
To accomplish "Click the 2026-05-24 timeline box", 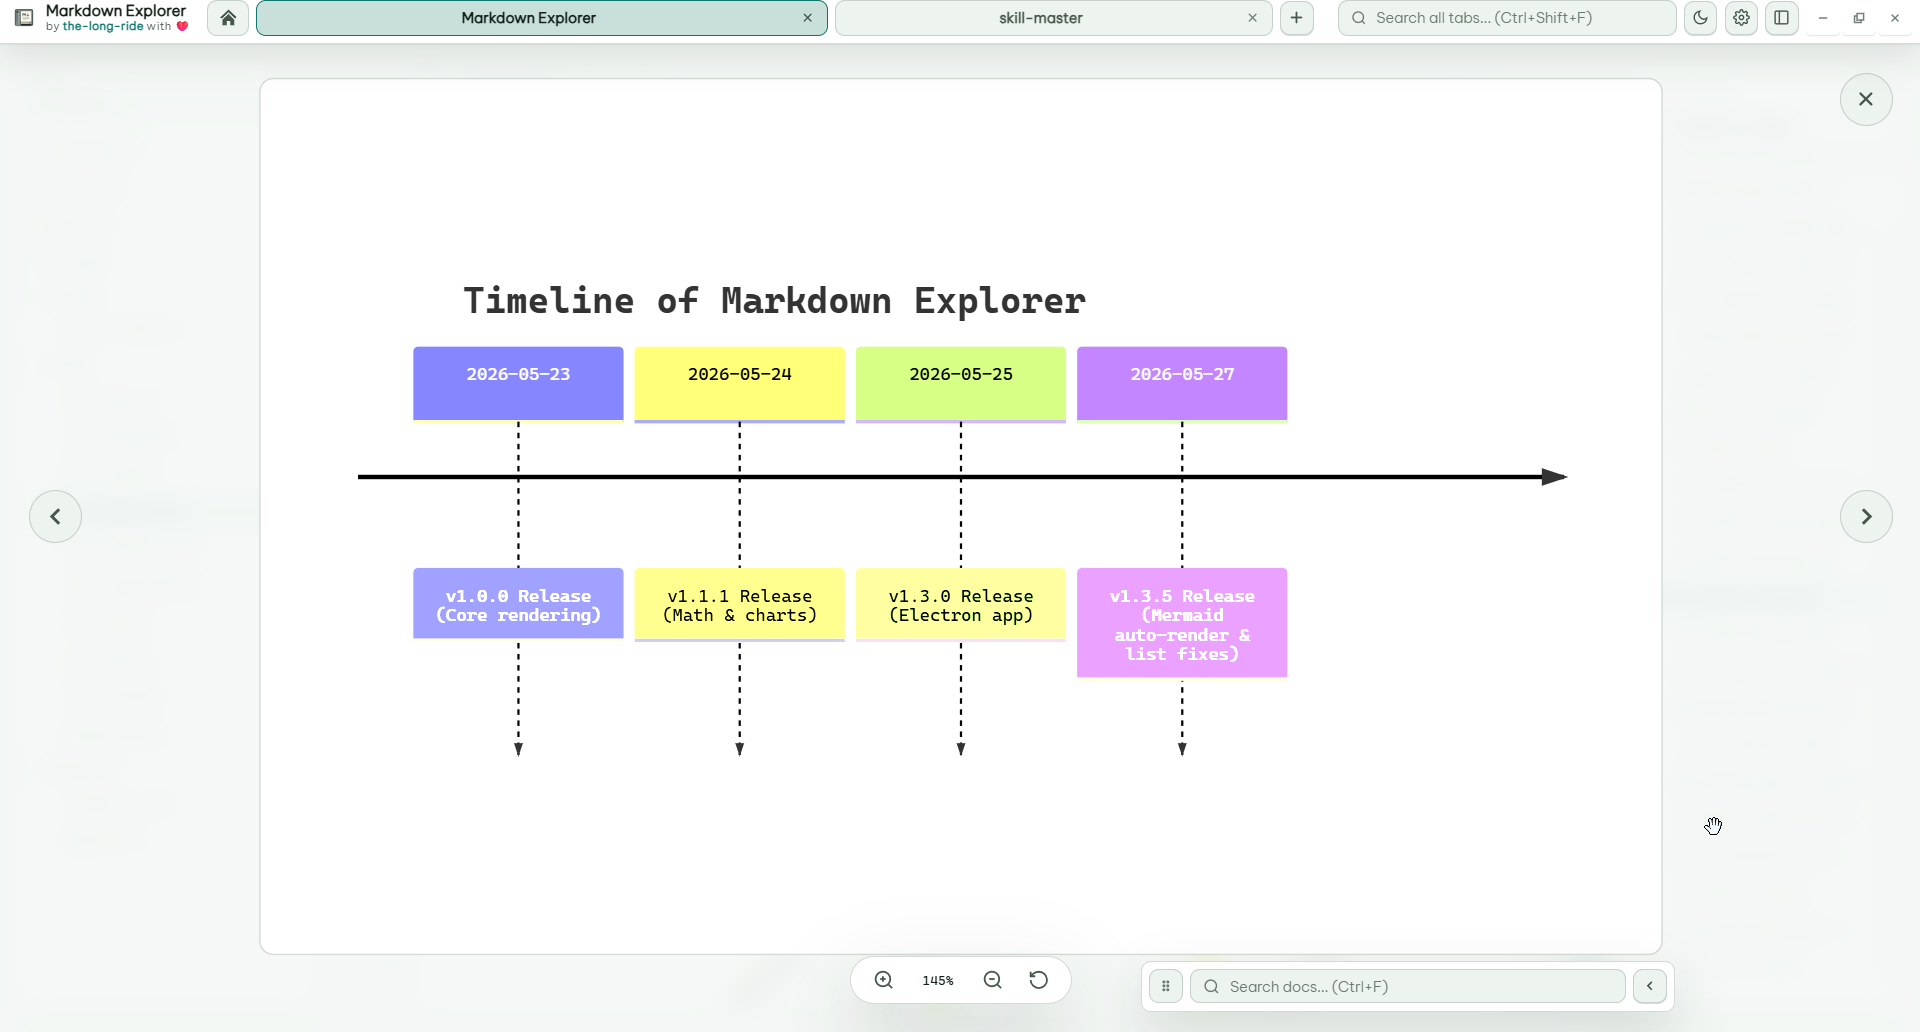I will click(x=740, y=384).
